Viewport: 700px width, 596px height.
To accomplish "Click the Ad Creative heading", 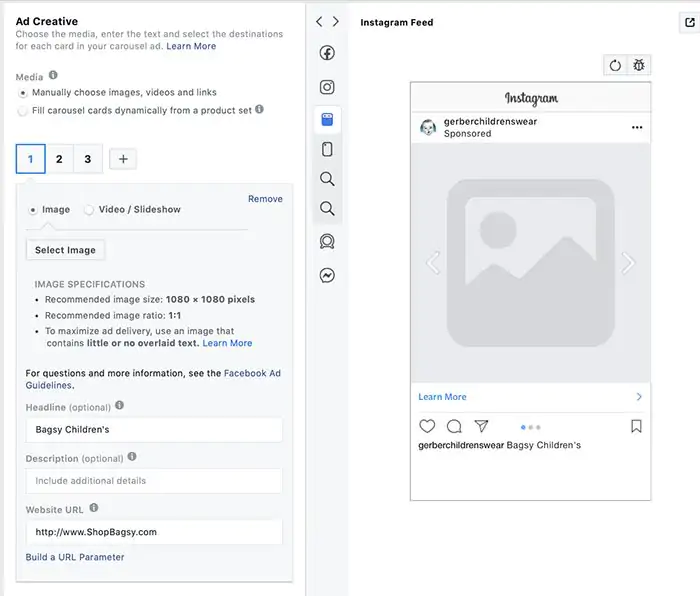I will click(x=47, y=21).
